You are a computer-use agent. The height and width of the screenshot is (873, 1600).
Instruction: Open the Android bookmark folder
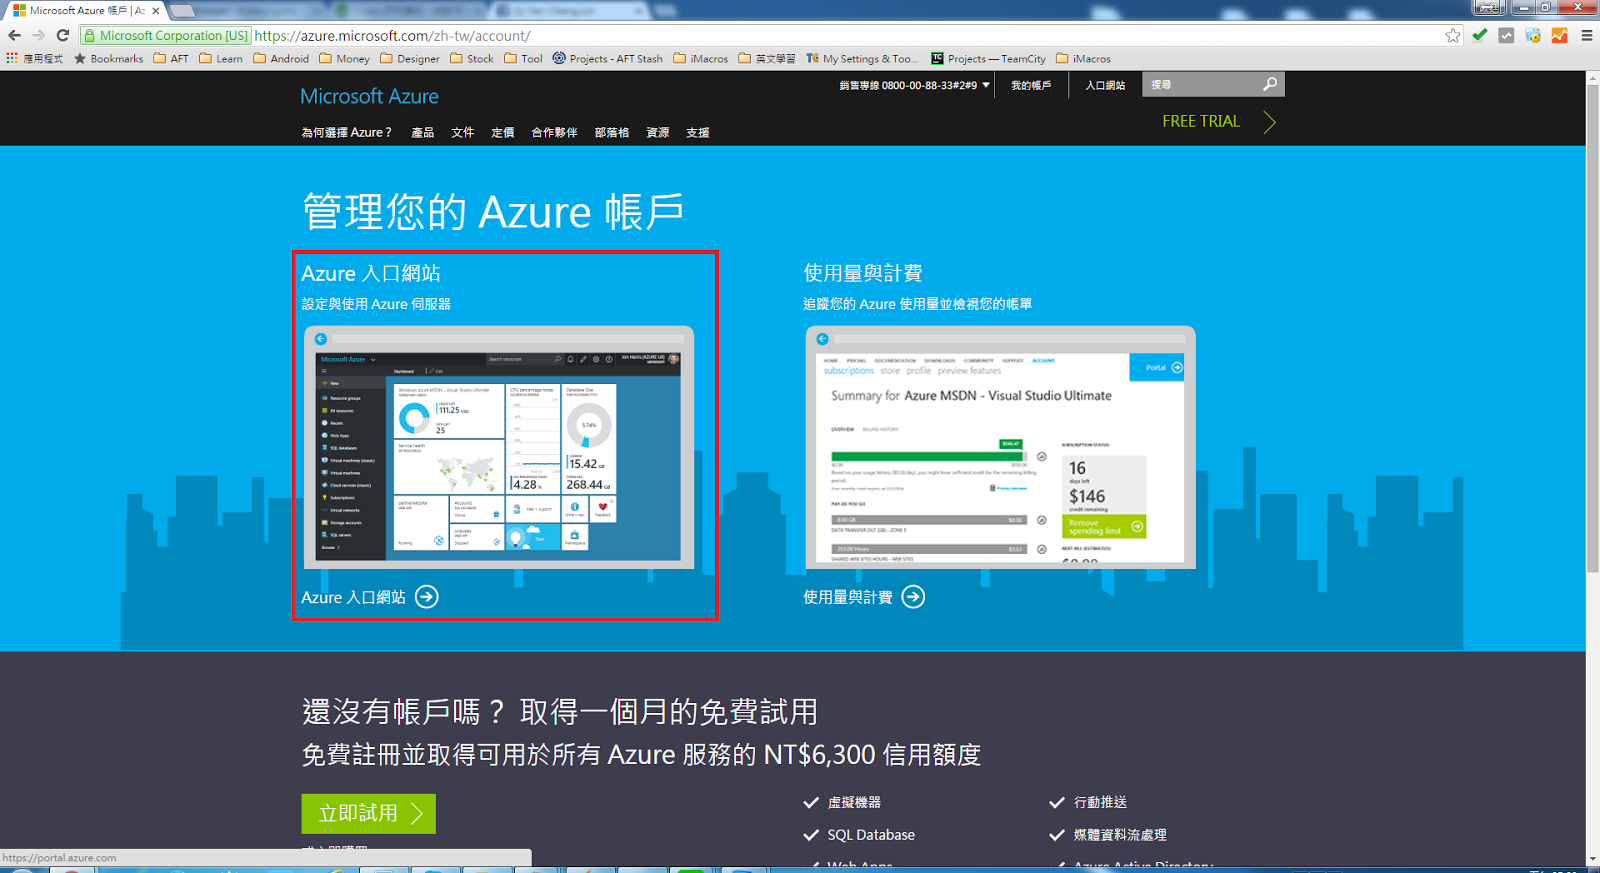[x=281, y=59]
